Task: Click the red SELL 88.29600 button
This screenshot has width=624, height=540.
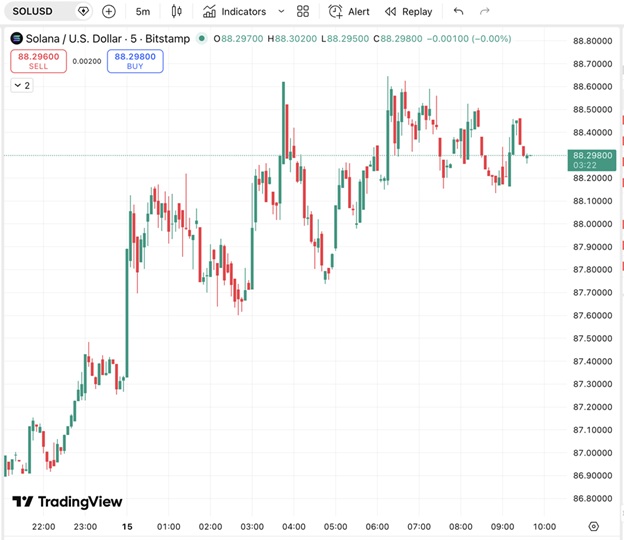Action: (35, 61)
